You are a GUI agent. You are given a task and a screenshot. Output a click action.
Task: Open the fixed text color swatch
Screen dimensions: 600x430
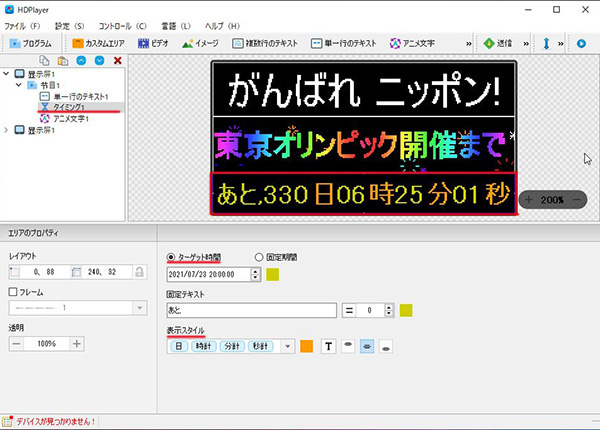click(406, 310)
